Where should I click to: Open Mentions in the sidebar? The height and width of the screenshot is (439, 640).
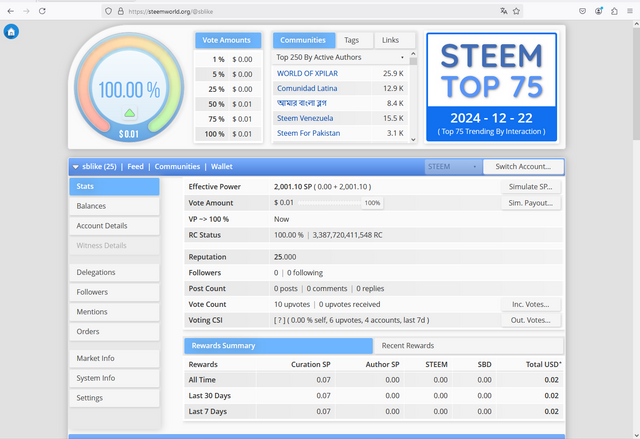pos(114,312)
